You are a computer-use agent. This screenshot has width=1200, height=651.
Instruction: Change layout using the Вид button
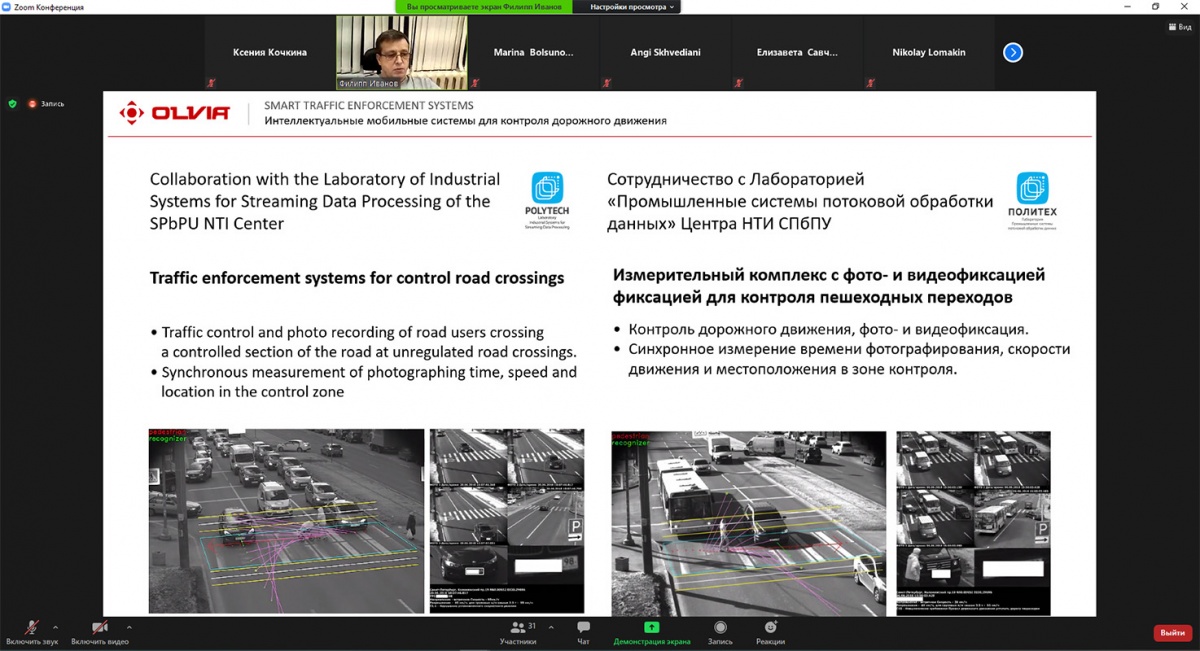(x=1181, y=27)
